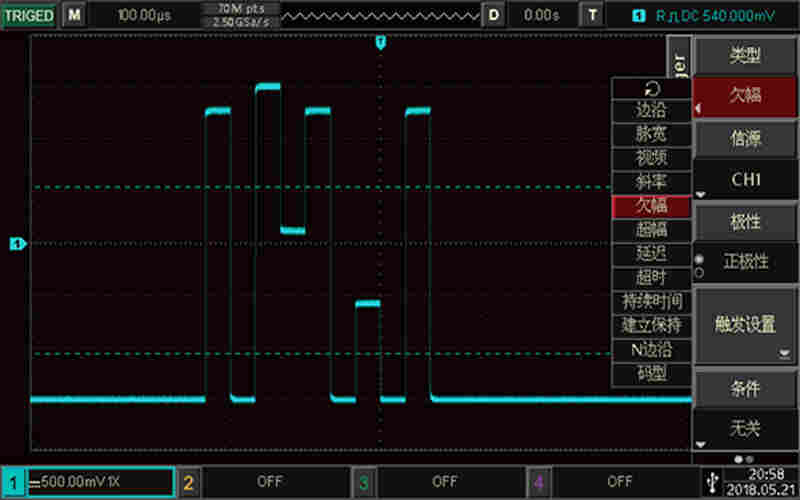800x500 pixels.
Task: Click the channel 1 ground marker on left edge
Action: [x=17, y=243]
